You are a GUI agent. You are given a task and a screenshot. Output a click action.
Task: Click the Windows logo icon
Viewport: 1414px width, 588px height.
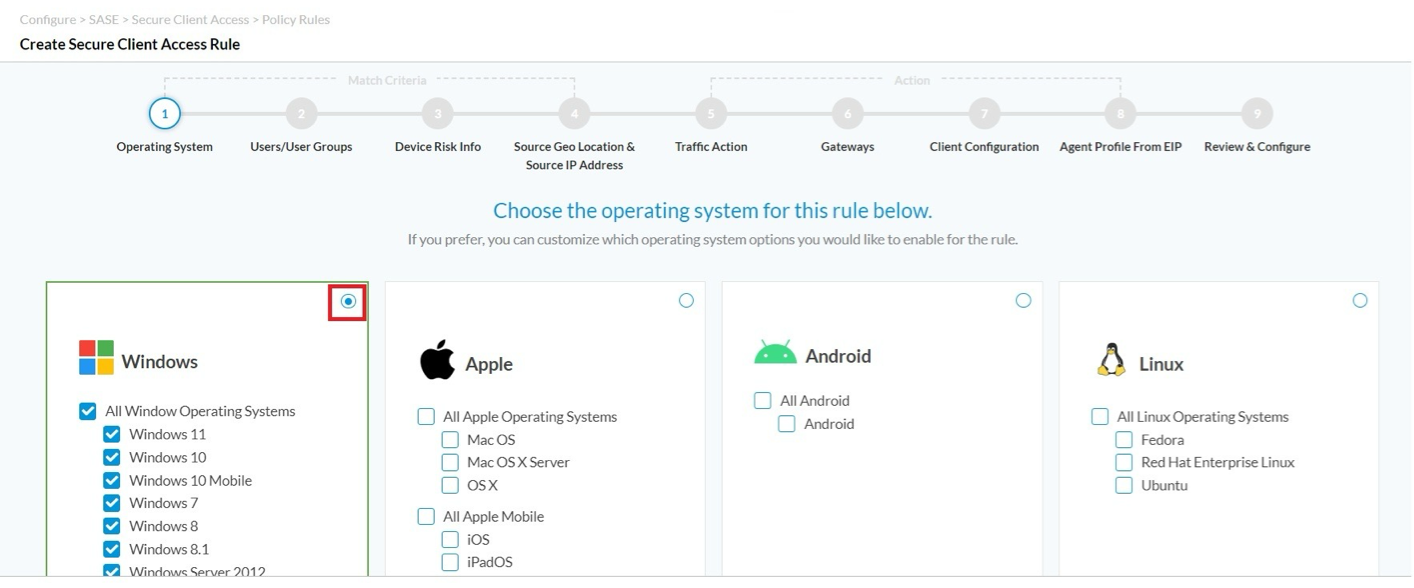(x=96, y=358)
